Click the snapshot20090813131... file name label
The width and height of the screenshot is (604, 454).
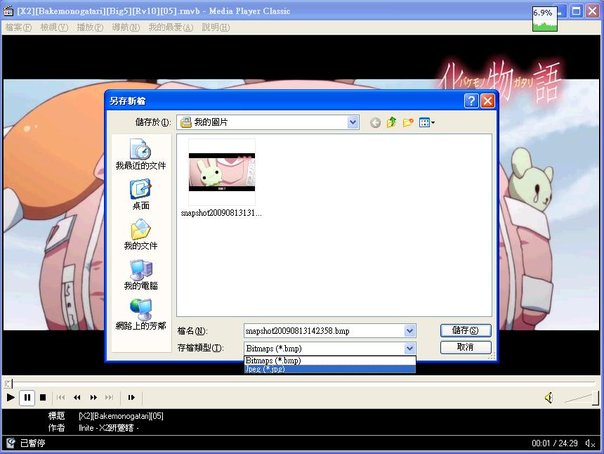[x=221, y=213]
